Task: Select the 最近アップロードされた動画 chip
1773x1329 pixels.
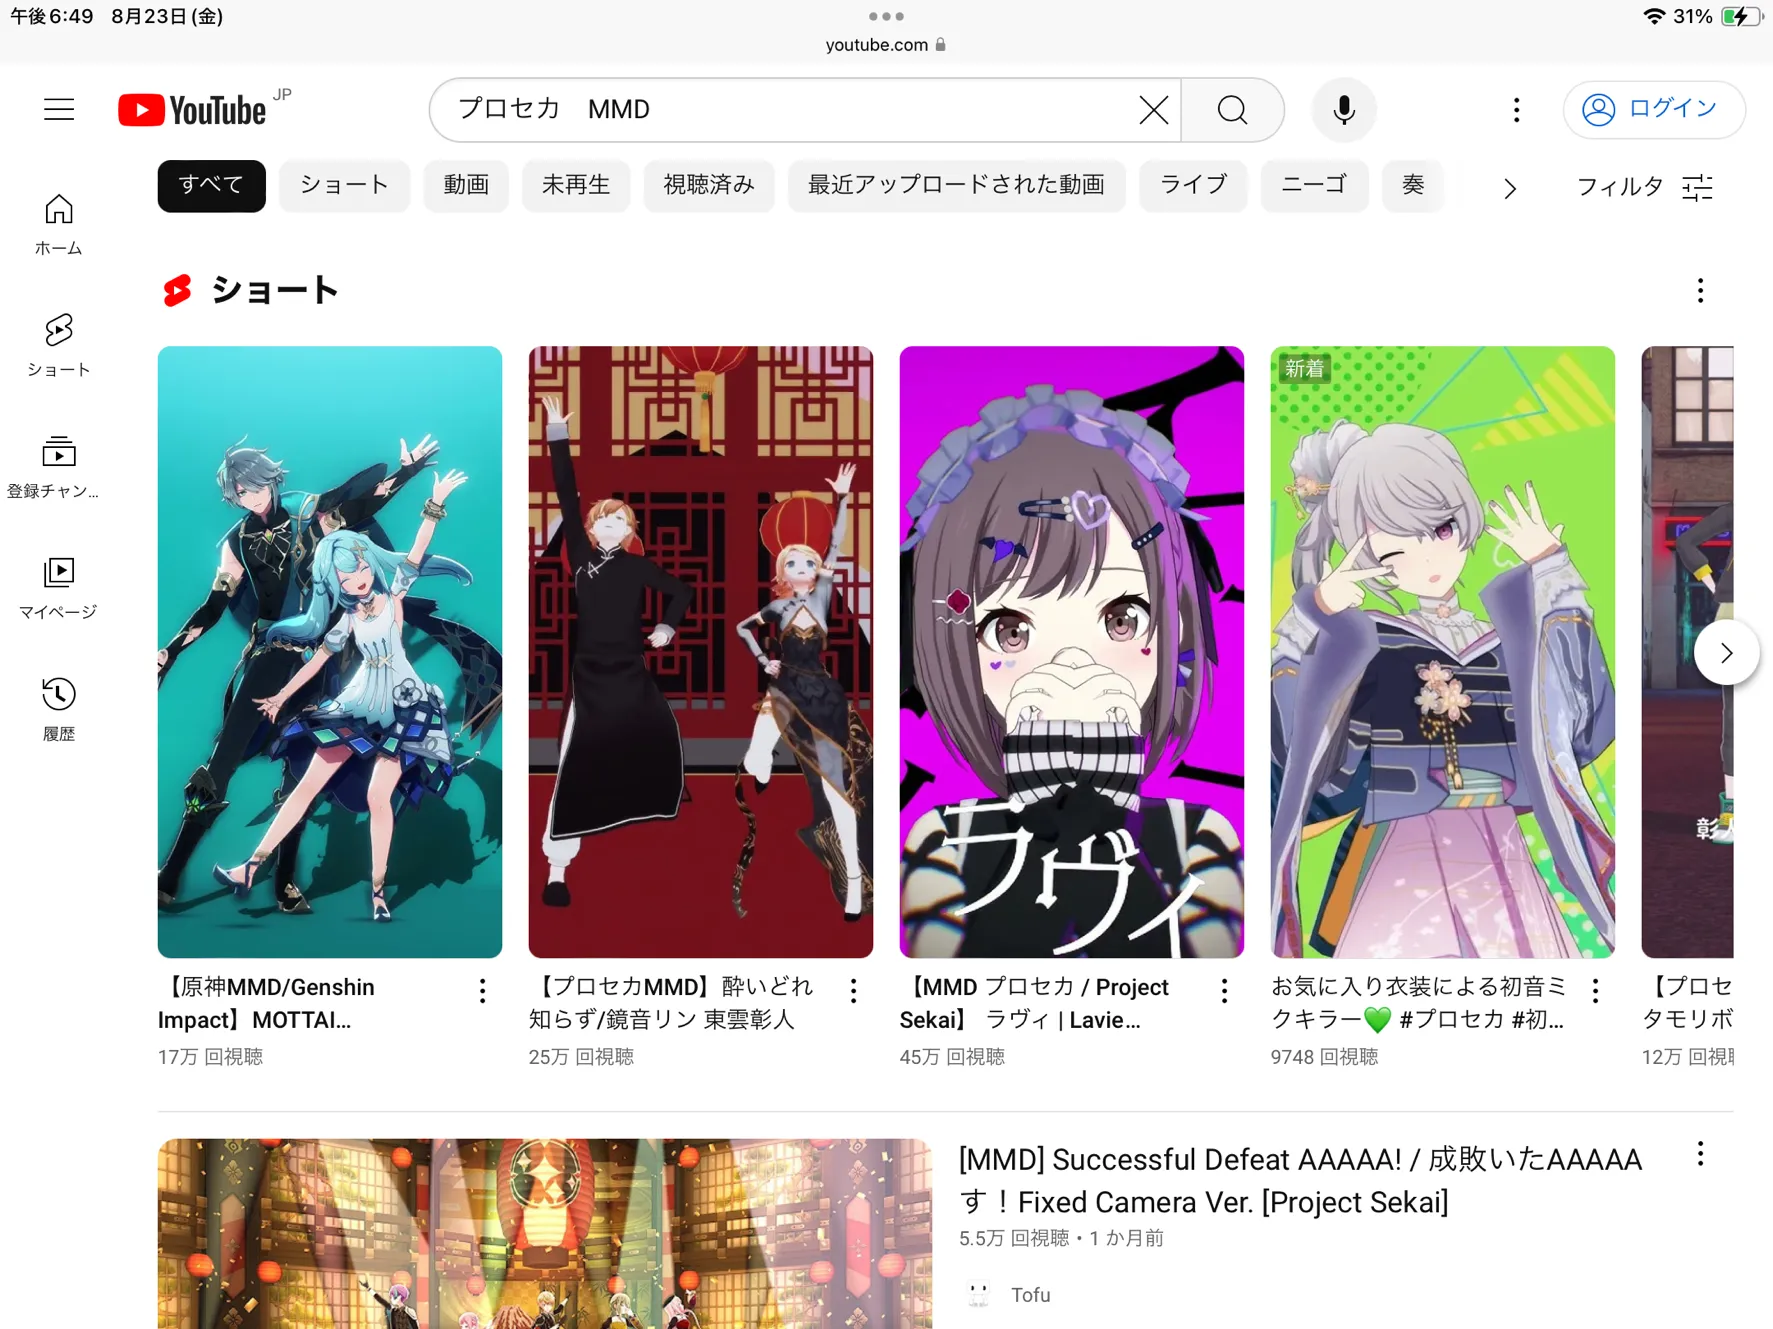Action: tap(956, 185)
